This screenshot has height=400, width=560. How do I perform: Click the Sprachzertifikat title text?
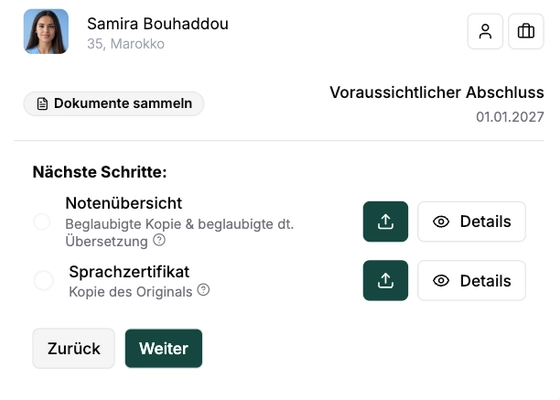(x=129, y=272)
